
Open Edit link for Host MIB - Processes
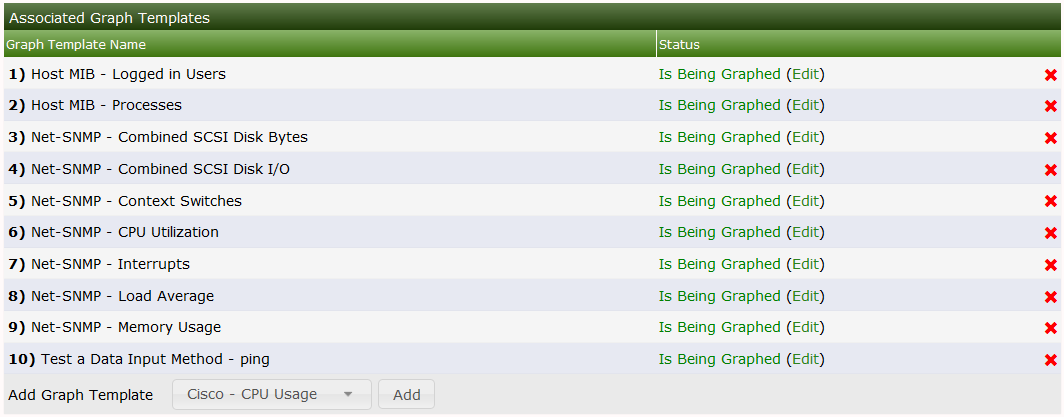805,105
